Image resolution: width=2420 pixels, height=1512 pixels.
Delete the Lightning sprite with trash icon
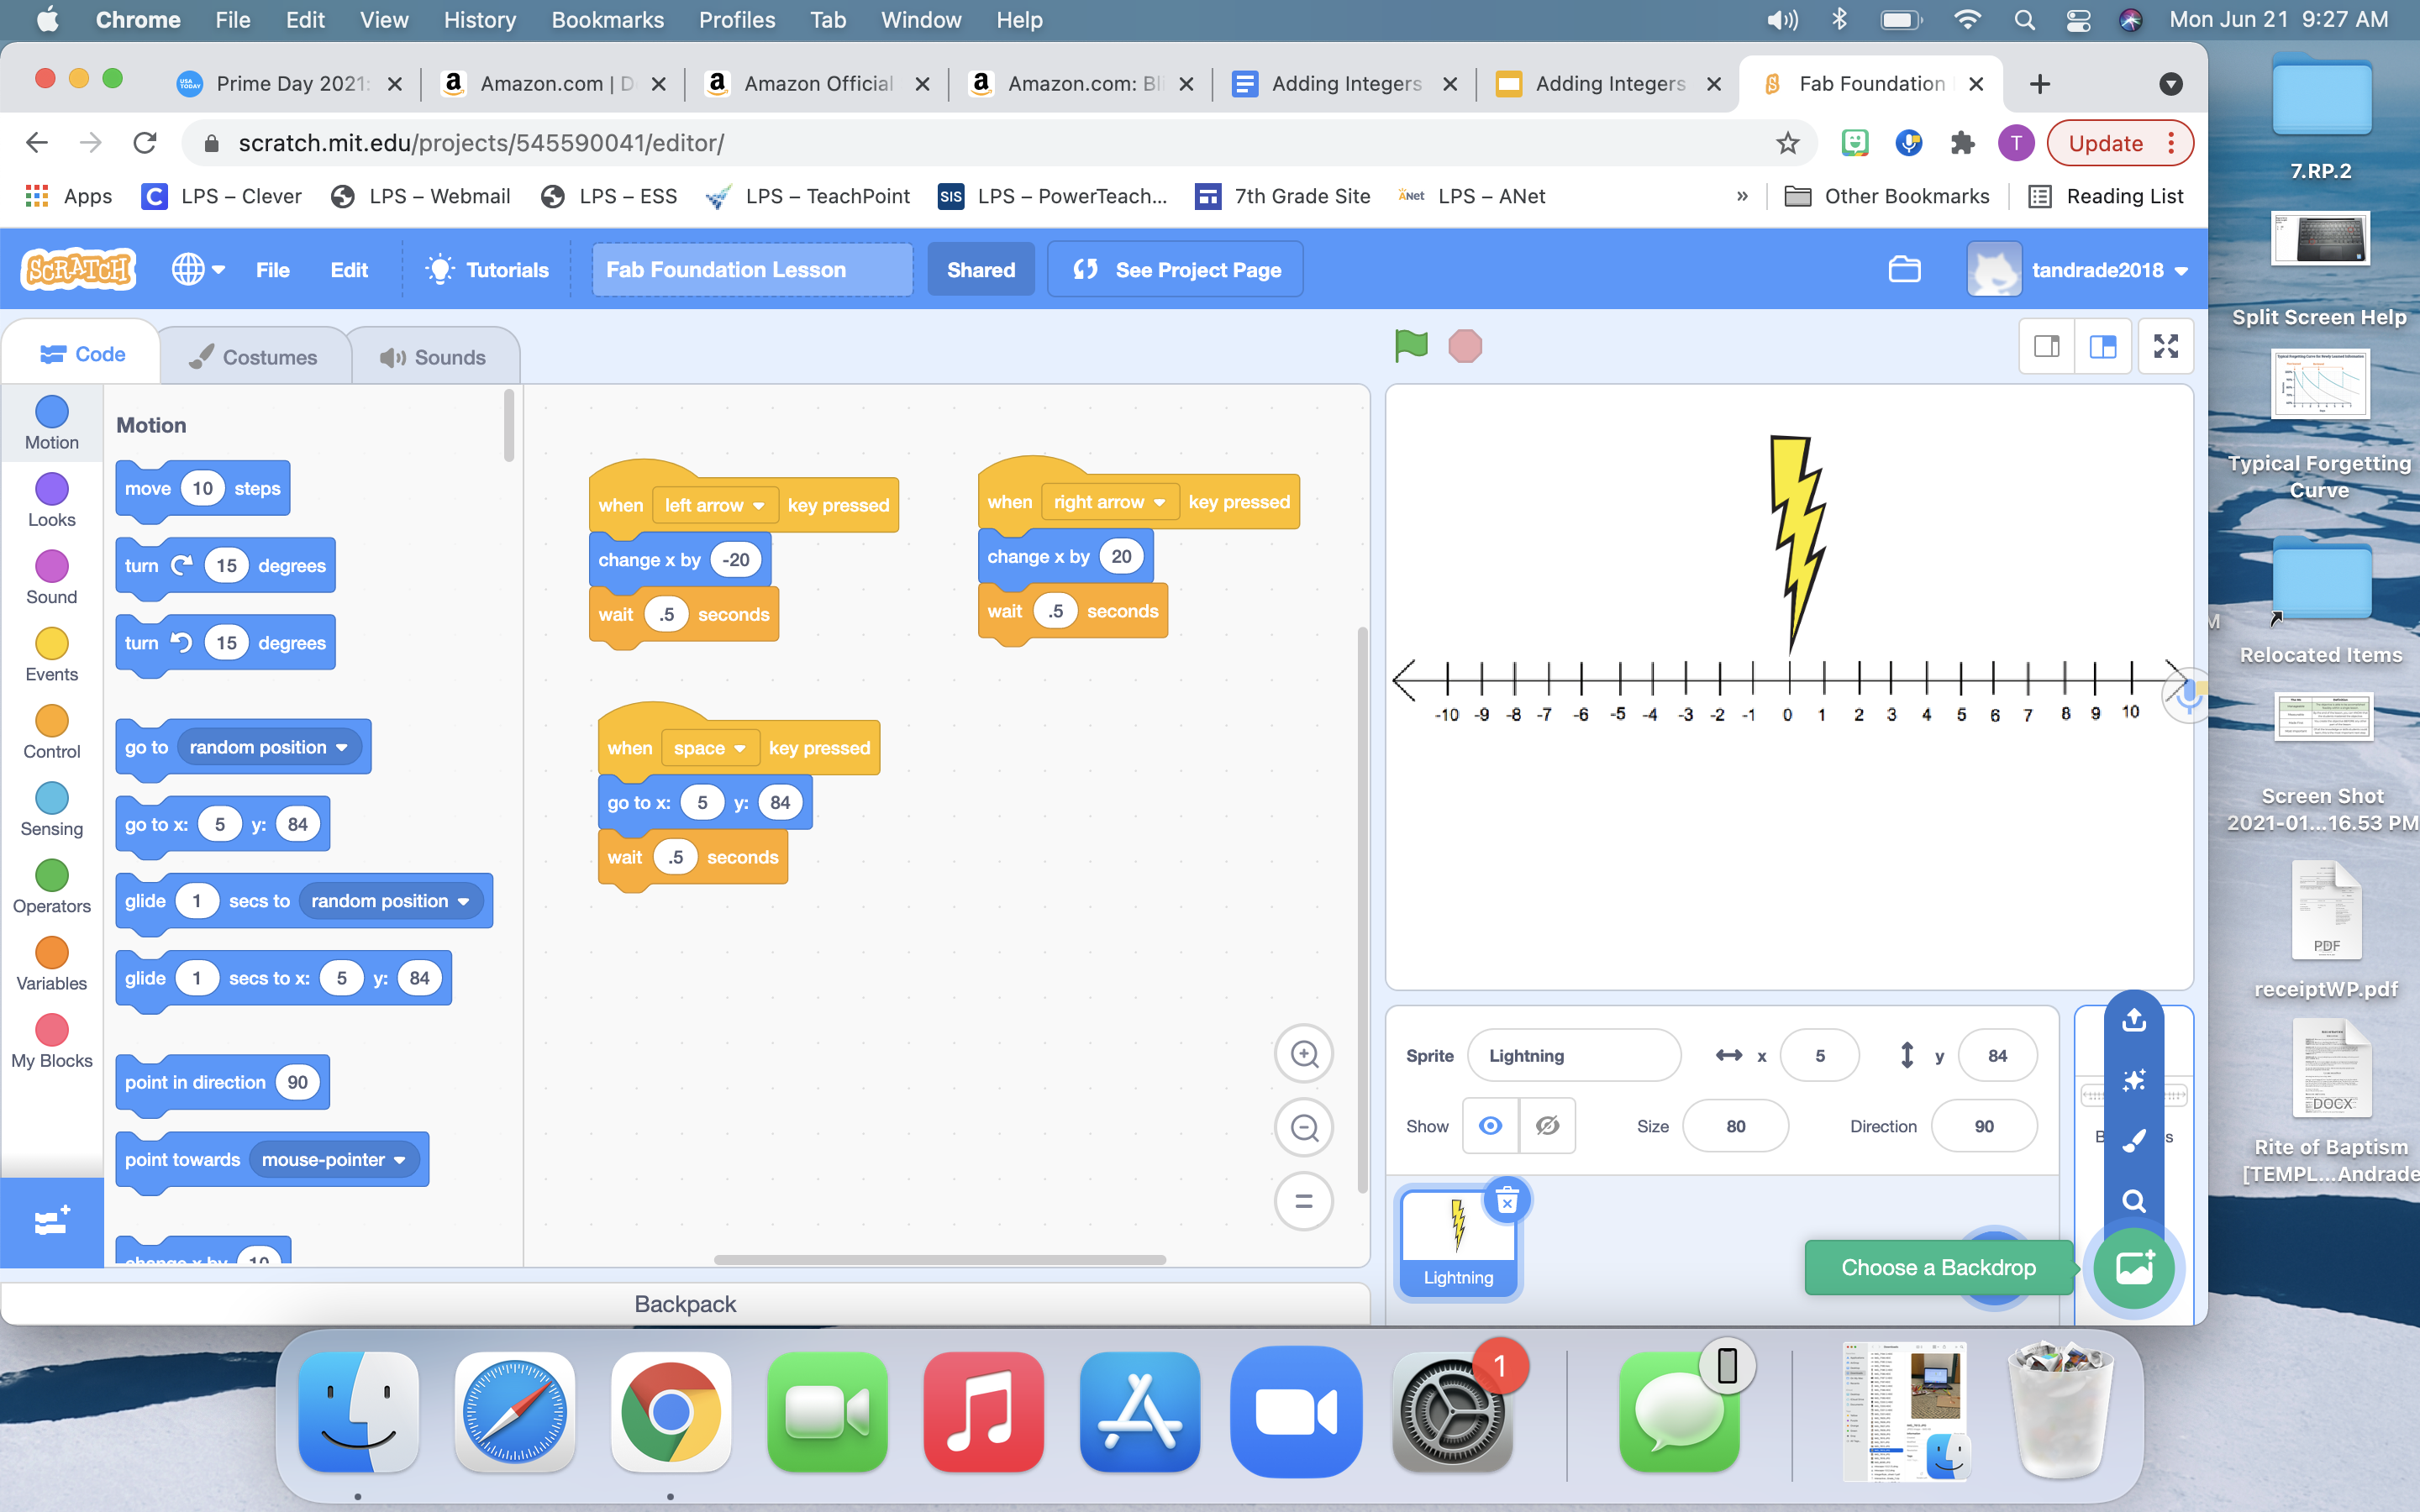(x=1507, y=1200)
